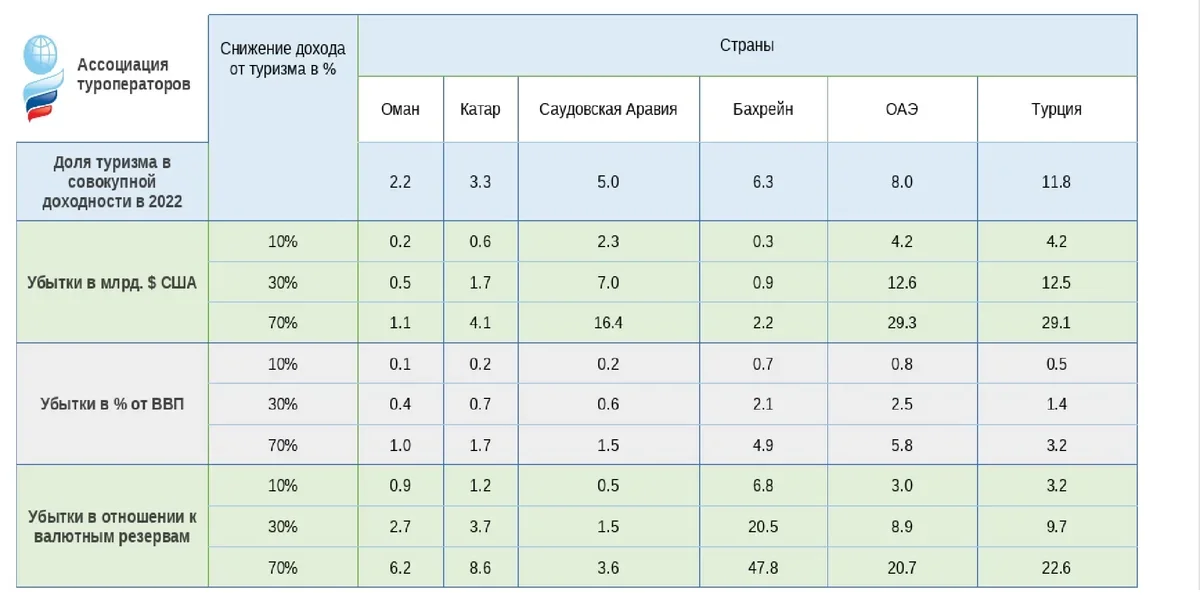Click 'Убытки в отношении к валютным резервам' header
Screen dimensions: 1200x595
click(112, 526)
